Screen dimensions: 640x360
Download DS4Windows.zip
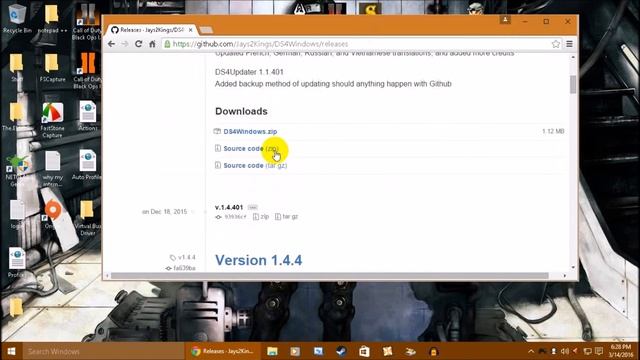250,131
